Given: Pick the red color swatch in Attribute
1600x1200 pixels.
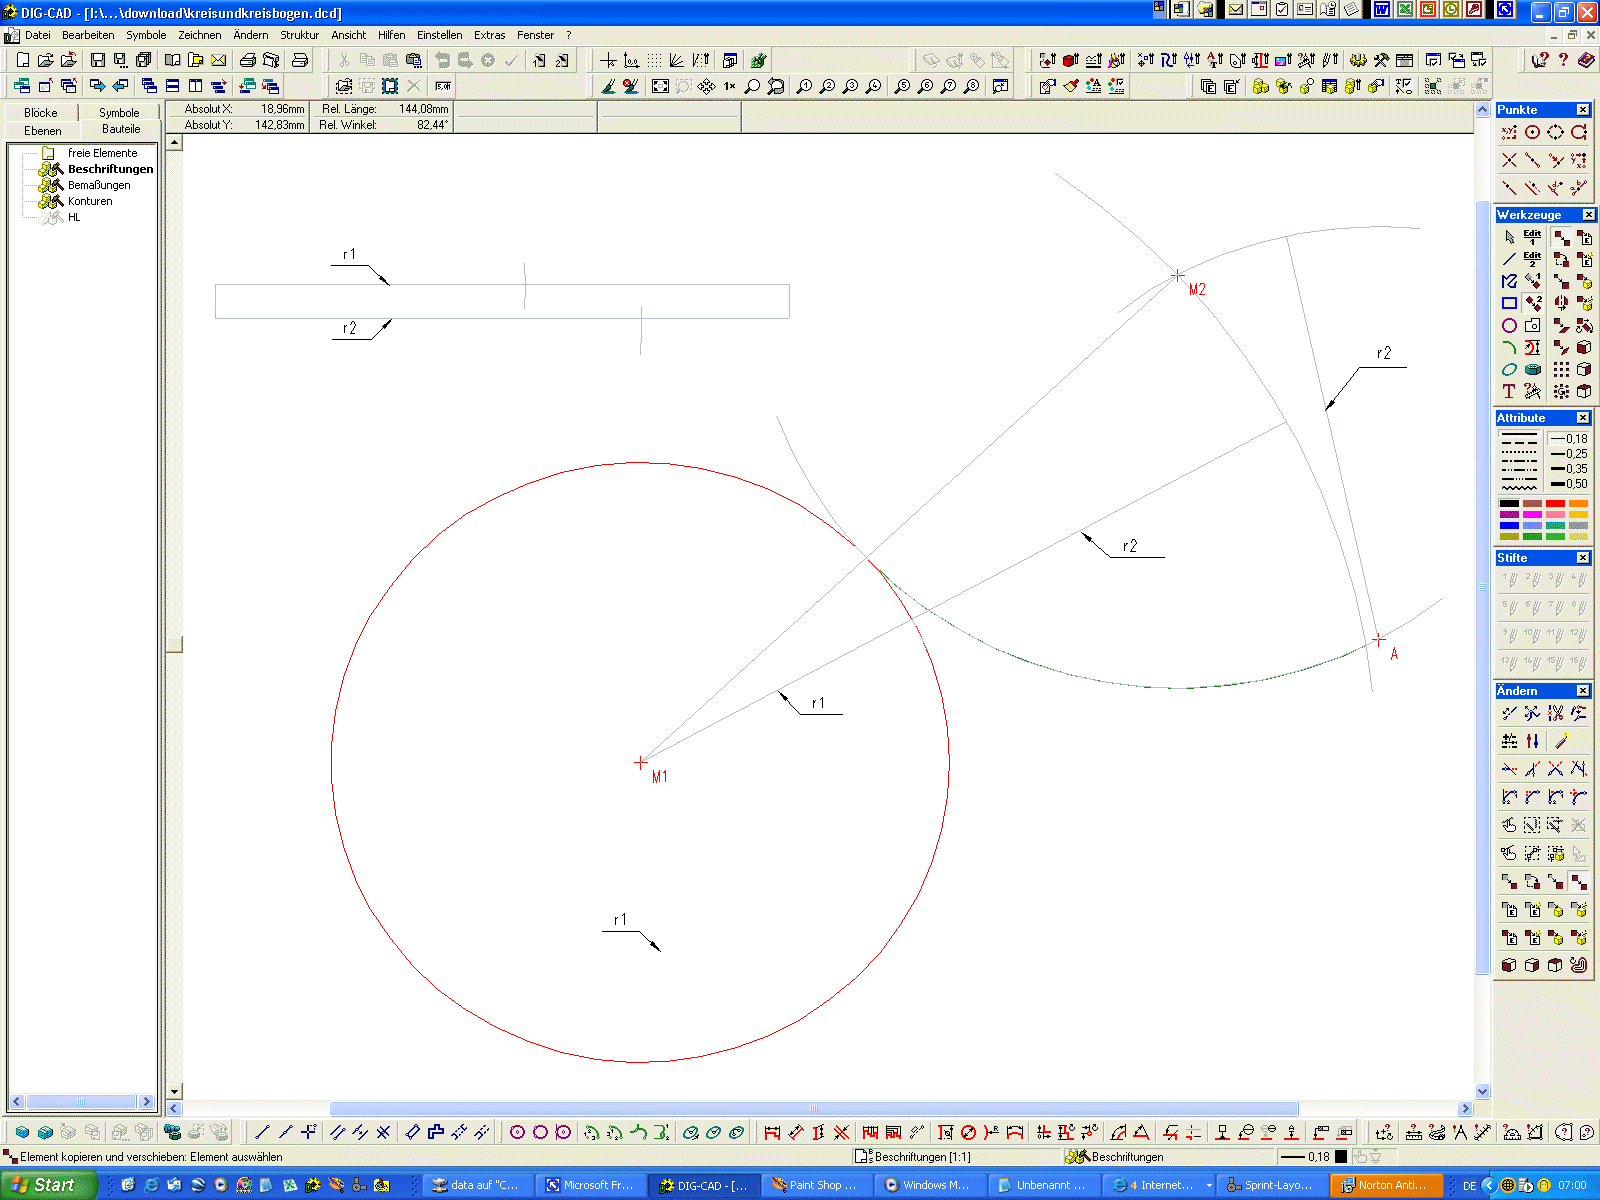Looking at the screenshot, I should pyautogui.click(x=1555, y=504).
